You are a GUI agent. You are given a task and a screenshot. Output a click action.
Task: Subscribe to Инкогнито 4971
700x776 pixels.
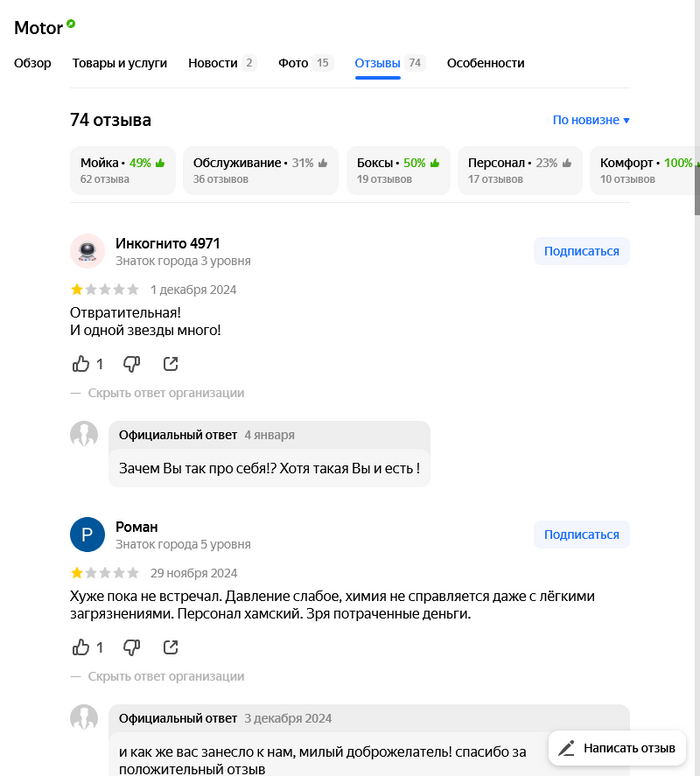point(581,251)
